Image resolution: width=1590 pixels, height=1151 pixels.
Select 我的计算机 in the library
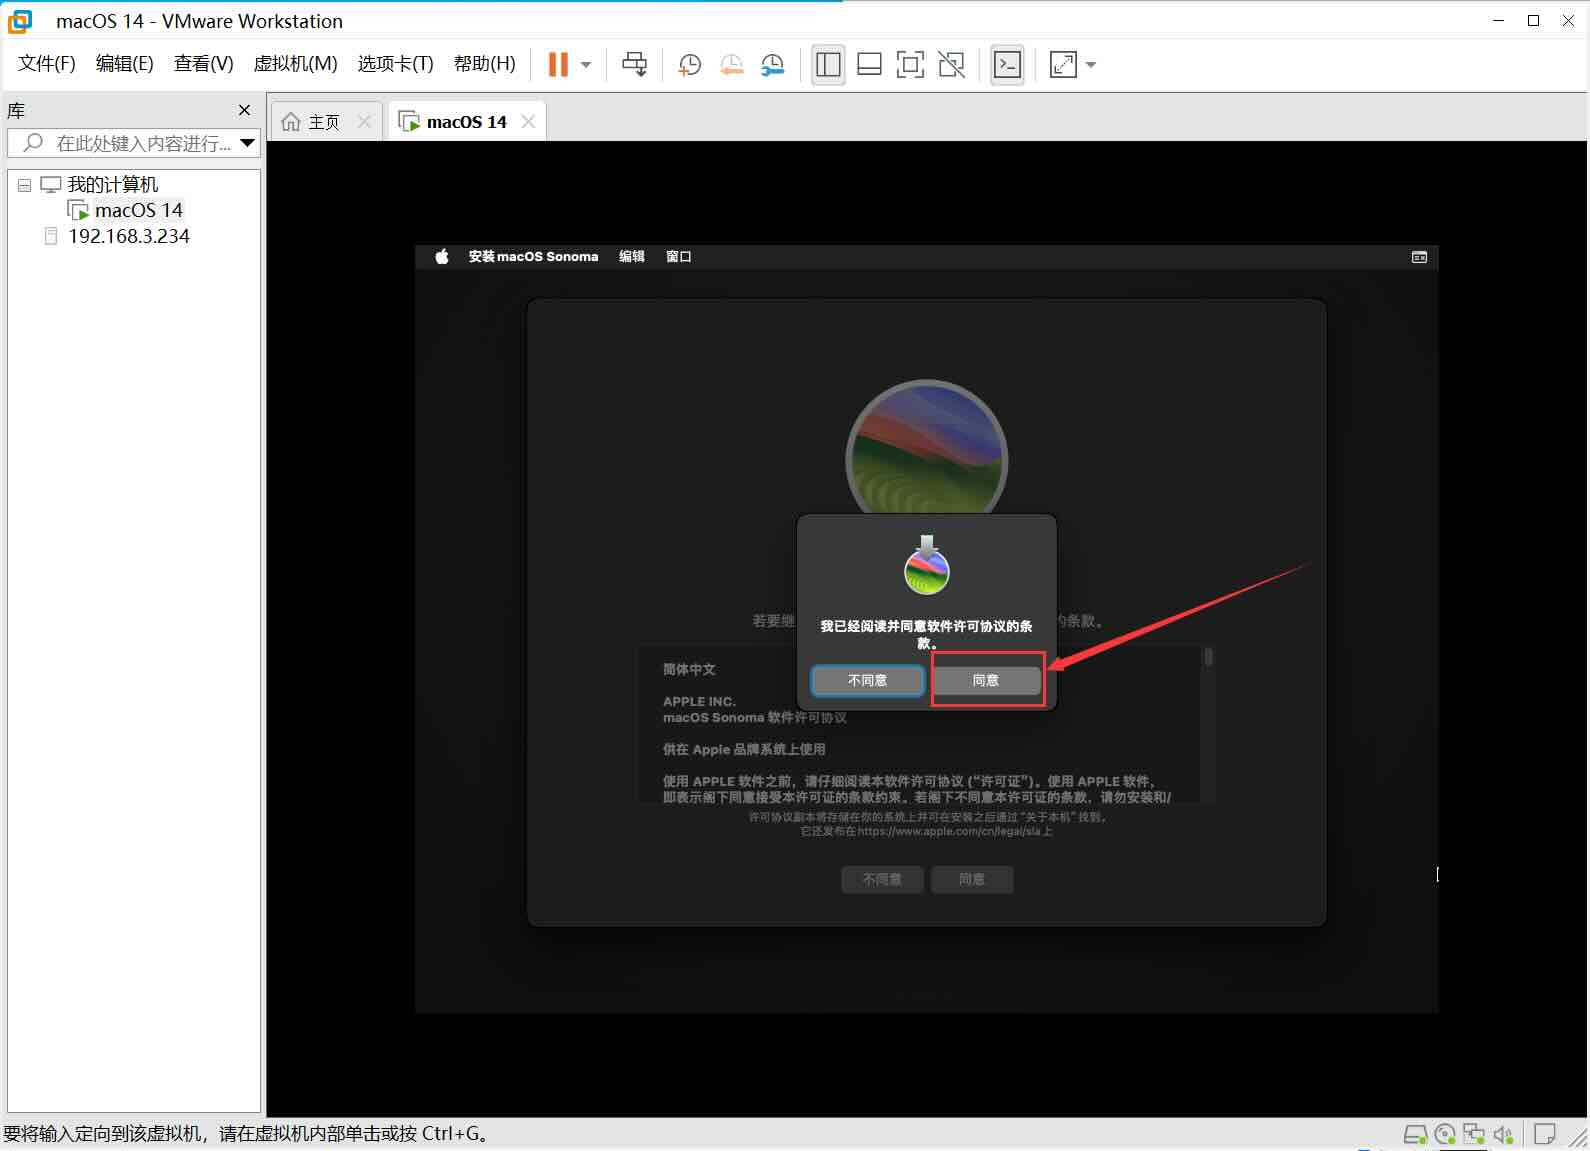point(112,185)
